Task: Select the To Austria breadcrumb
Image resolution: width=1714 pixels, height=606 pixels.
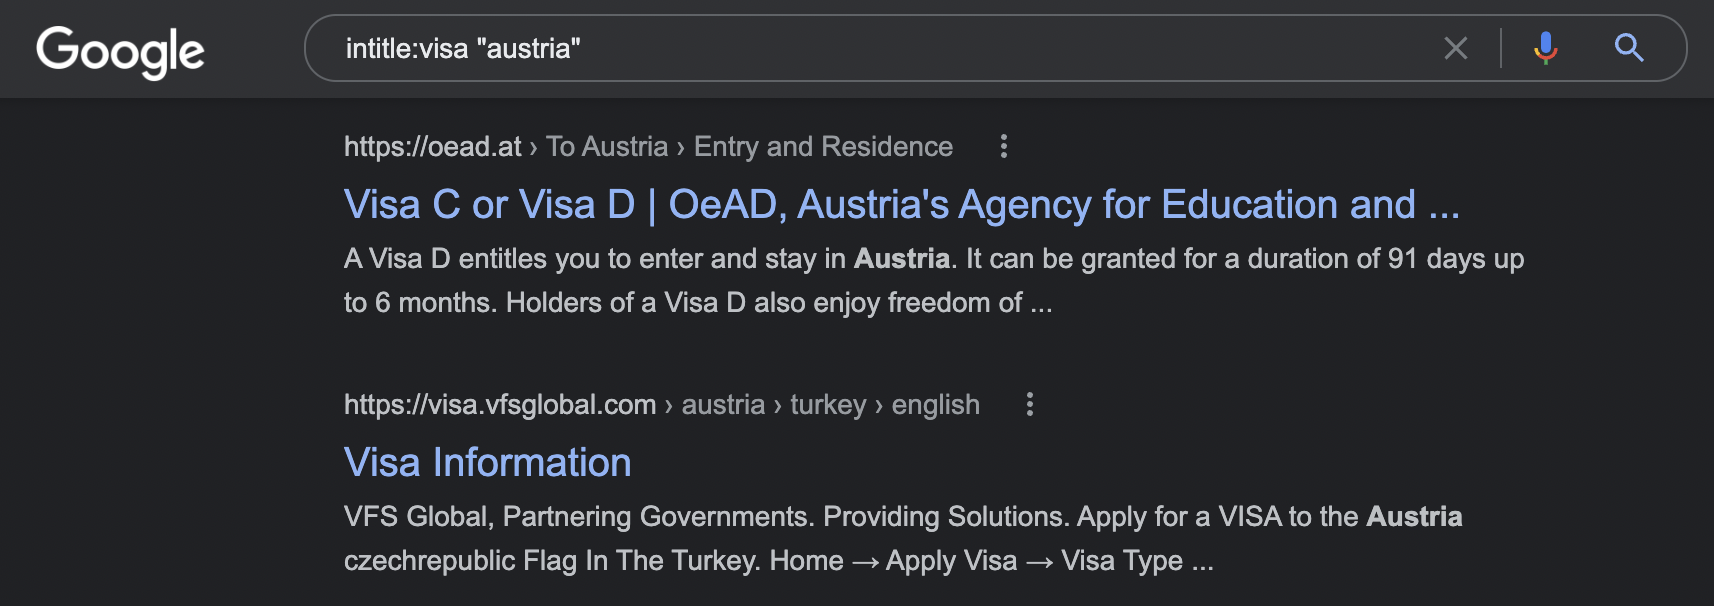Action: [607, 147]
